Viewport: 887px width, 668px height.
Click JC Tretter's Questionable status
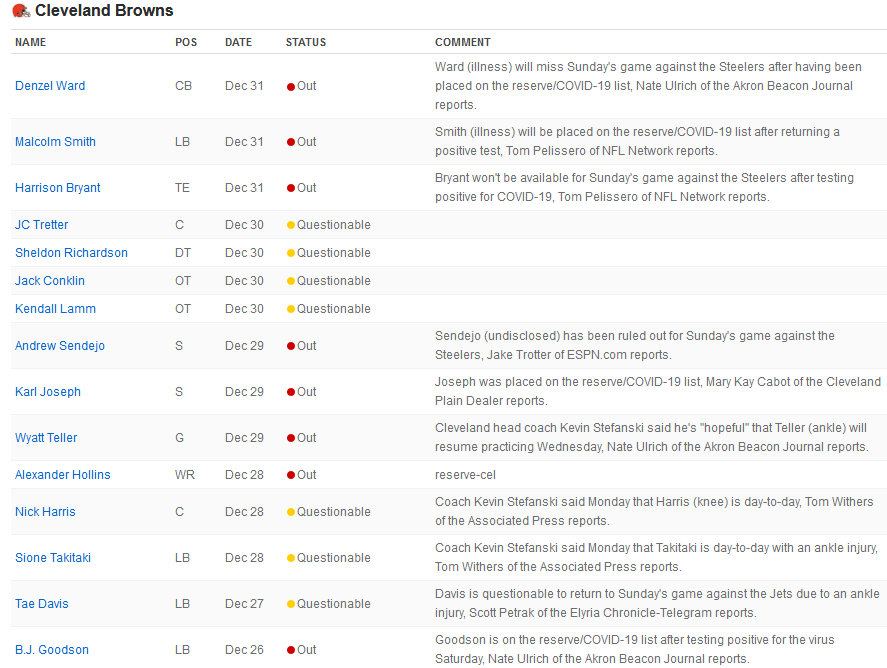329,225
